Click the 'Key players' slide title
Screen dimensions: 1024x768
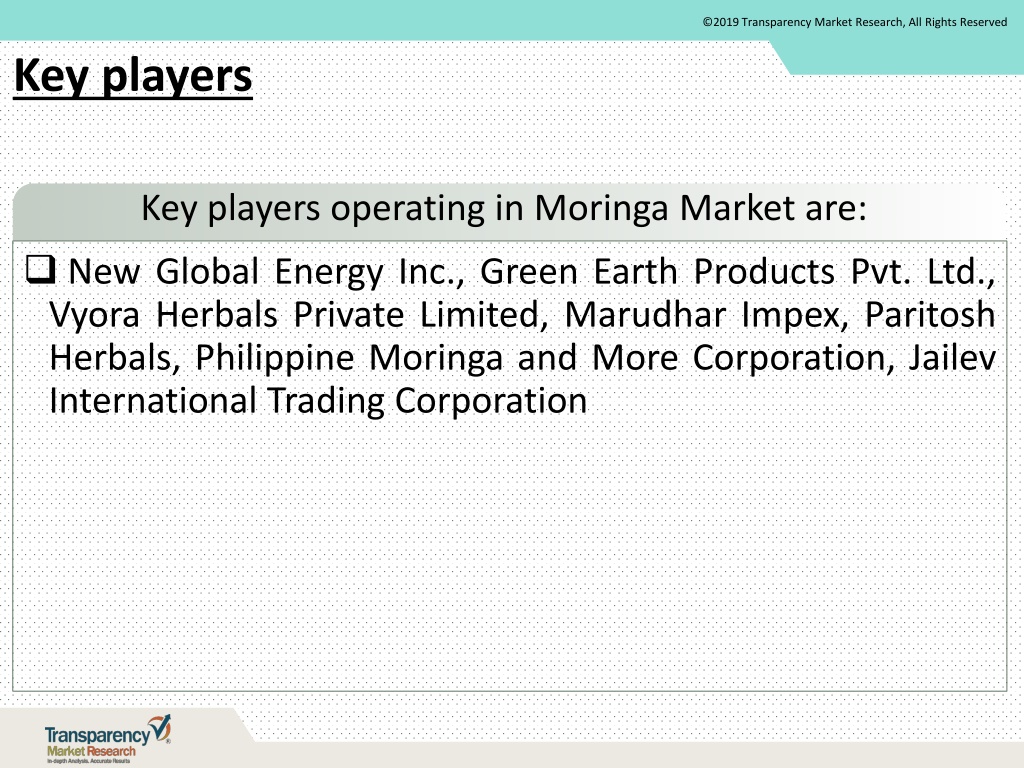133,76
